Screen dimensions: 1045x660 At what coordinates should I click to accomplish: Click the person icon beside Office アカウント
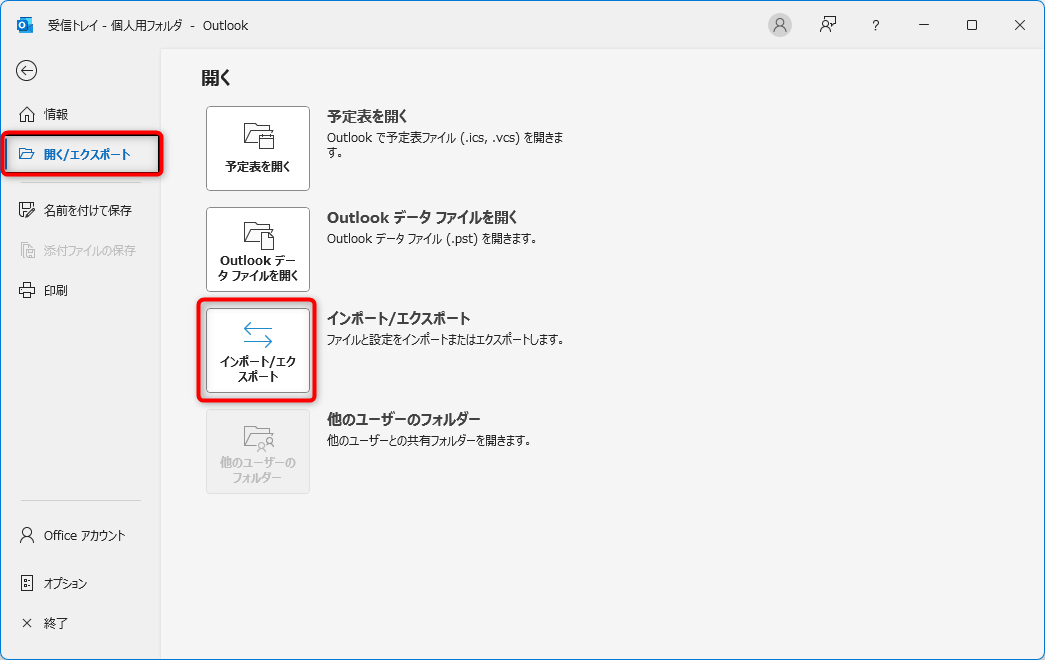coord(27,535)
